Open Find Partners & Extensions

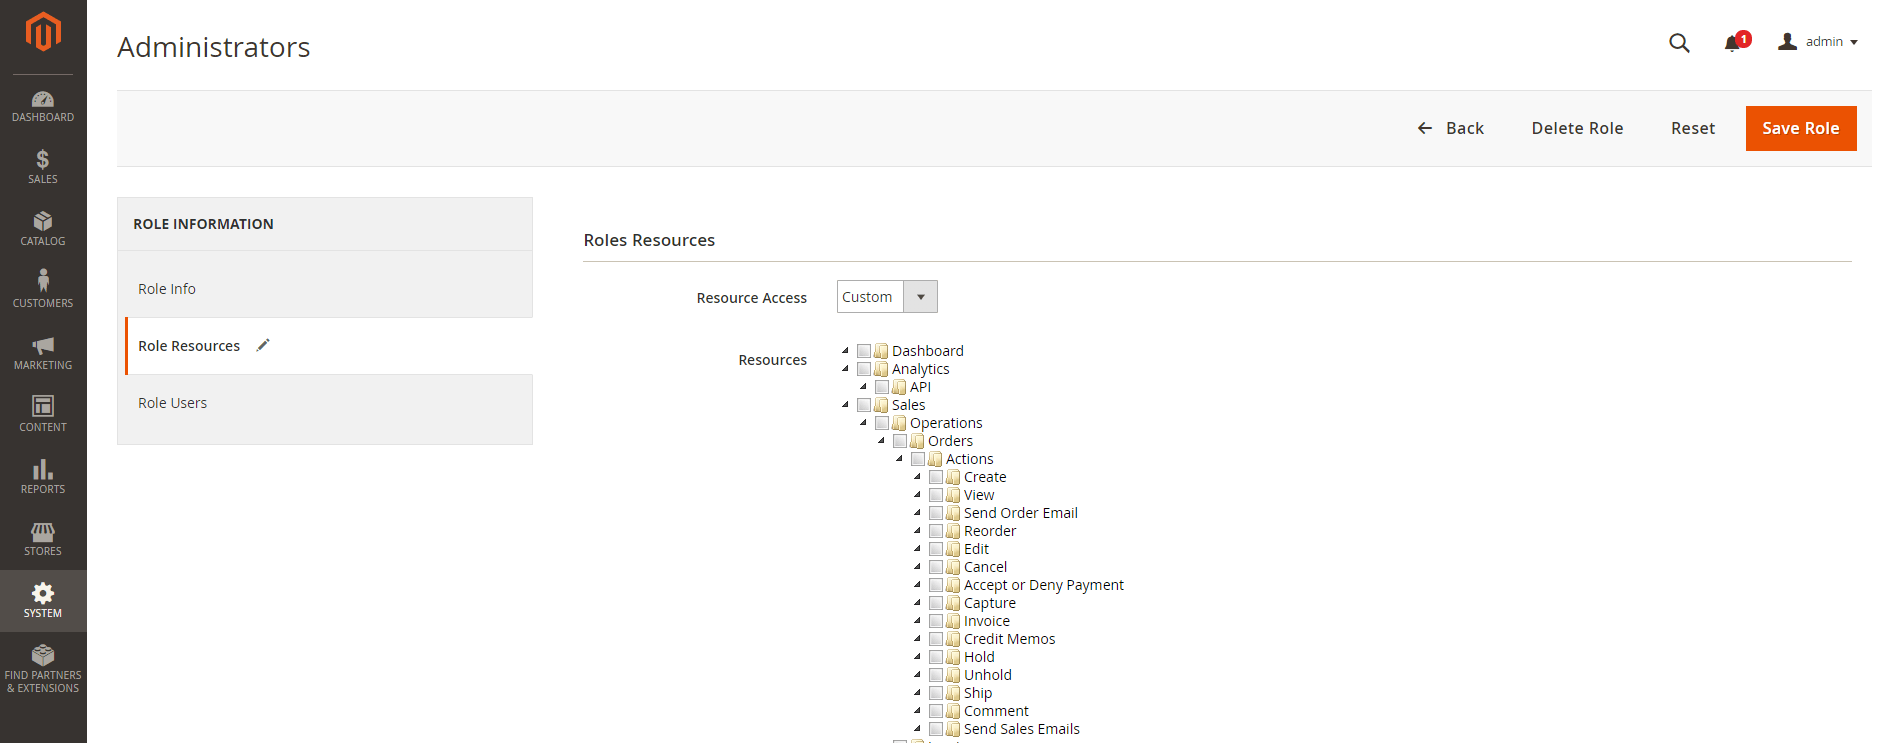click(x=43, y=669)
